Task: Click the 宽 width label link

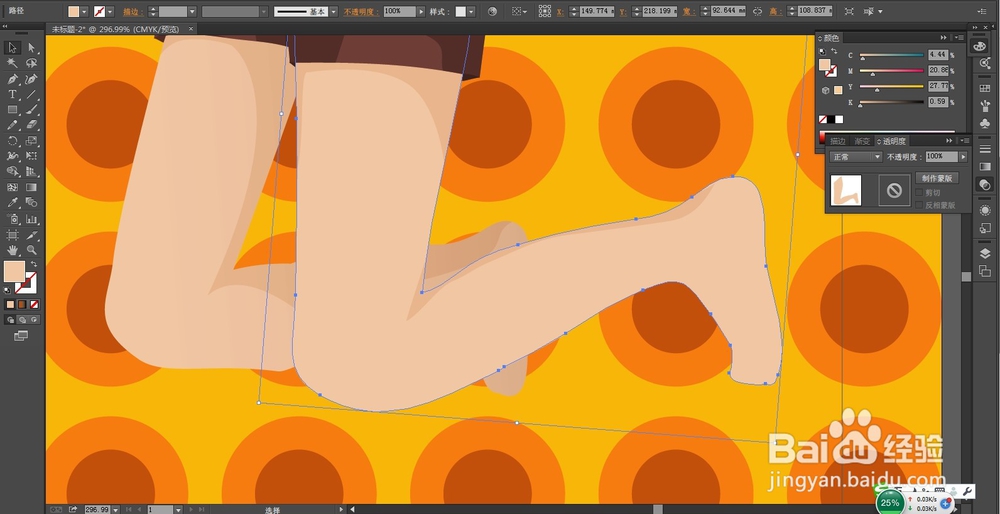Action: (690, 11)
